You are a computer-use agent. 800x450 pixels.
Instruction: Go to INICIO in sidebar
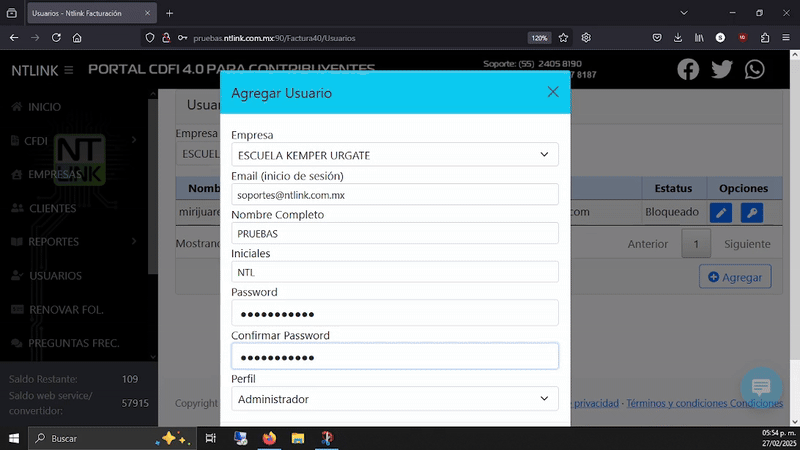click(x=37, y=107)
